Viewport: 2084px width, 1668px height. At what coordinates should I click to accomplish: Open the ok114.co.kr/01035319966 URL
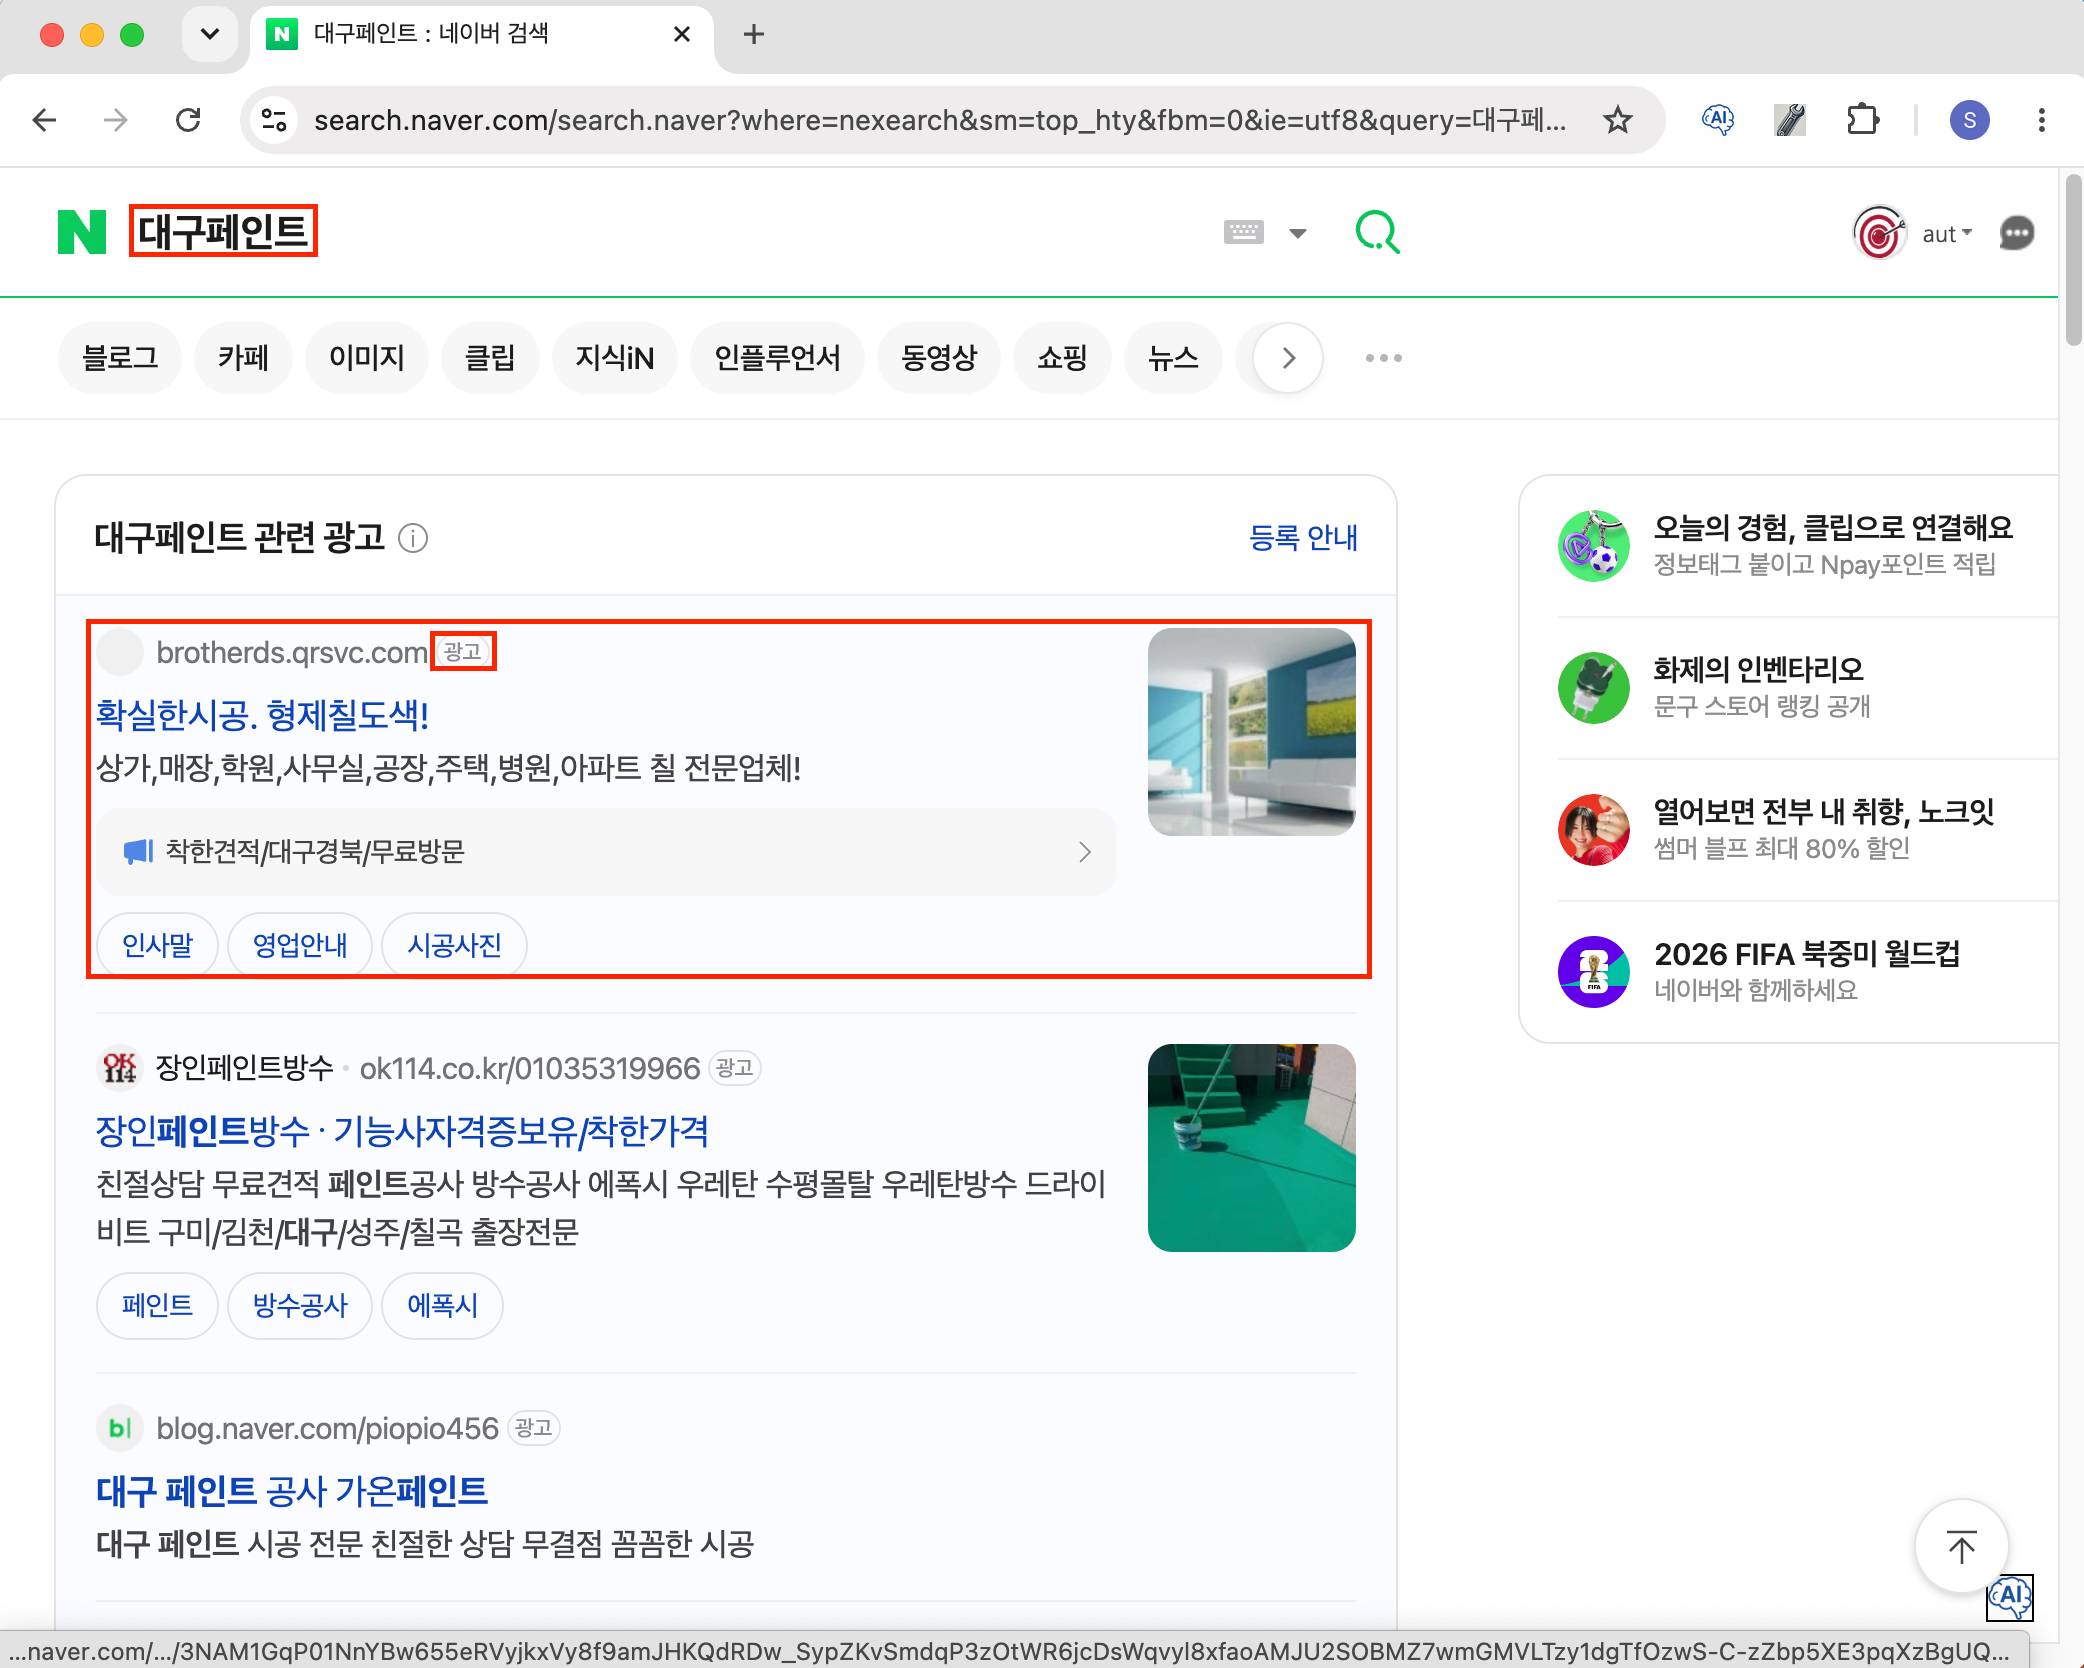pos(529,1068)
